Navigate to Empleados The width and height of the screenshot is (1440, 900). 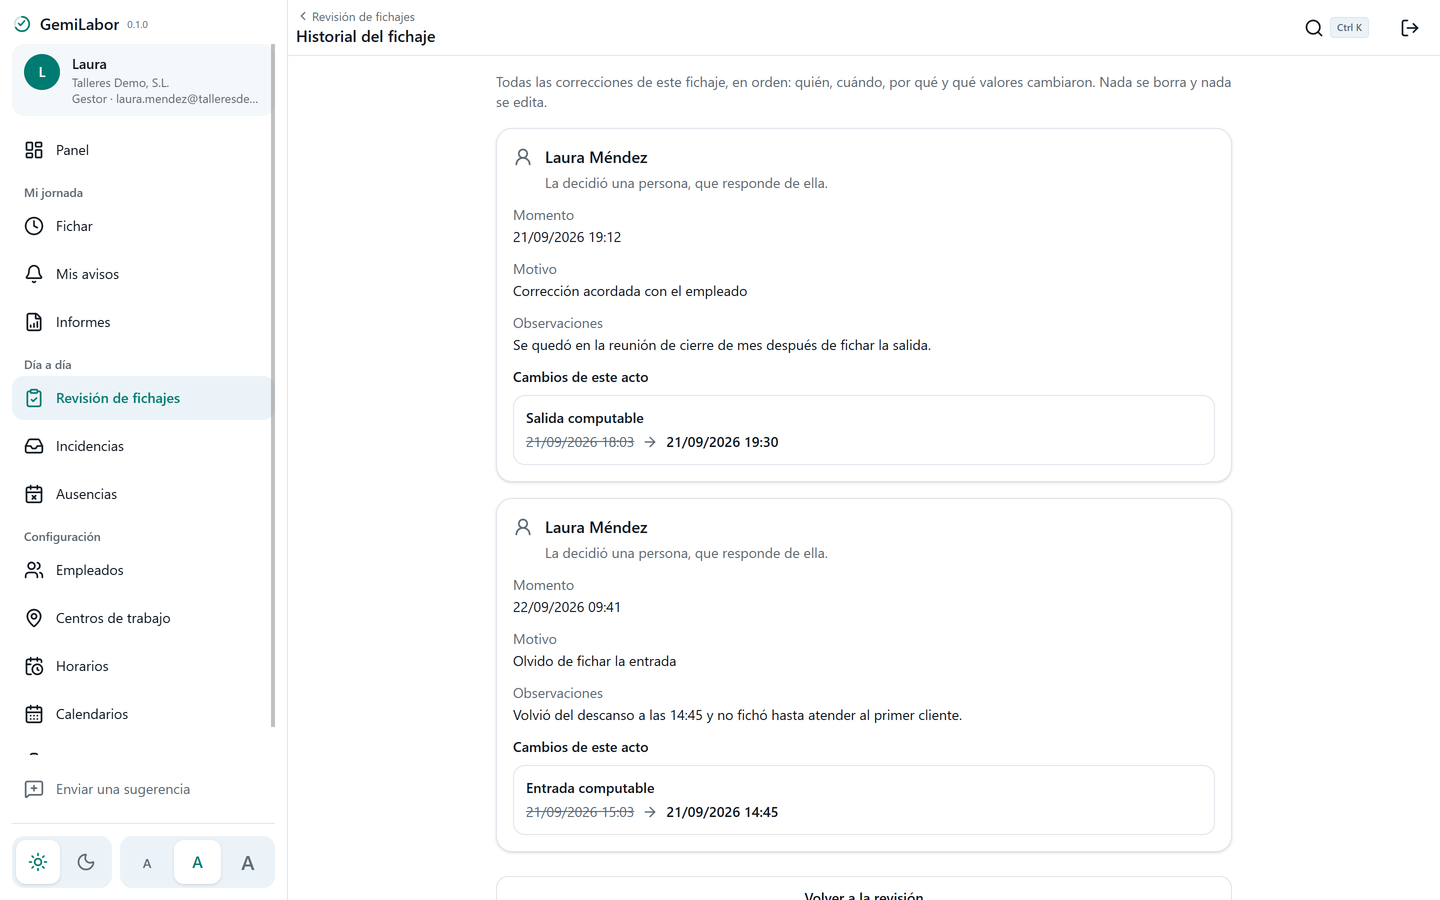142,570
